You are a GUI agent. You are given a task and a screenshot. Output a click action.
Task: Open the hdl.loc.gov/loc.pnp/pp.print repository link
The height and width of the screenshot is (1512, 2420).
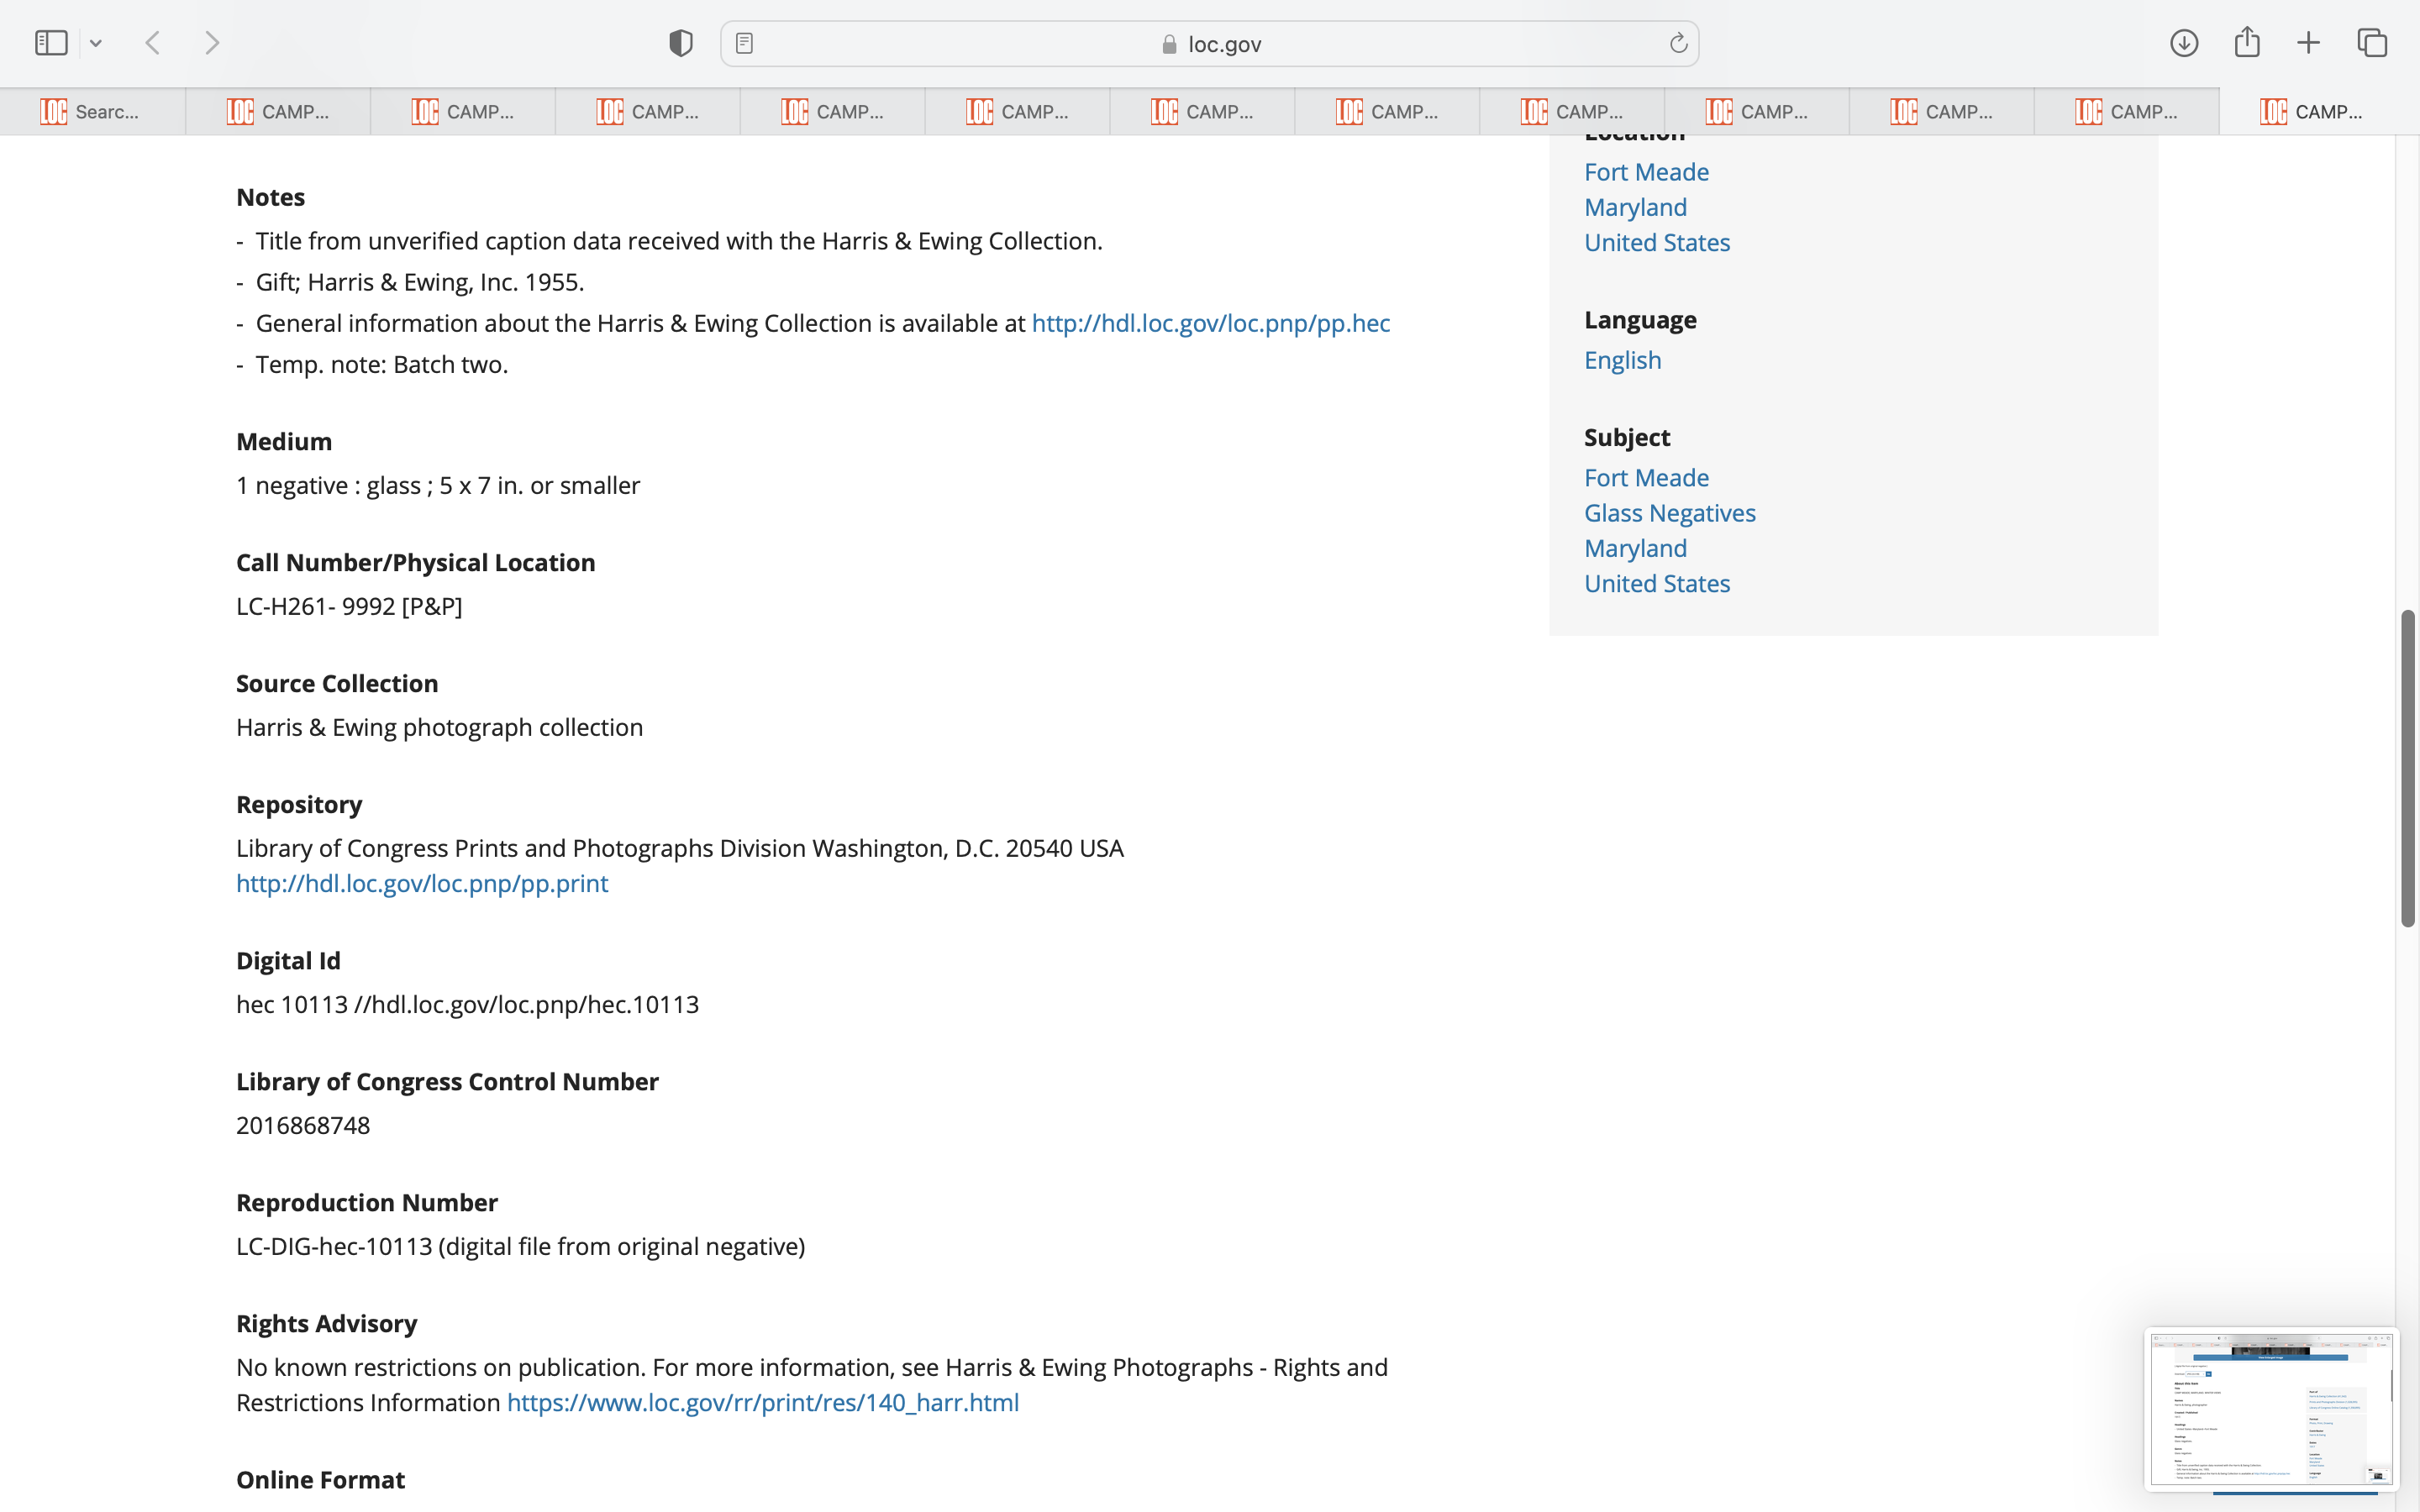(421, 883)
